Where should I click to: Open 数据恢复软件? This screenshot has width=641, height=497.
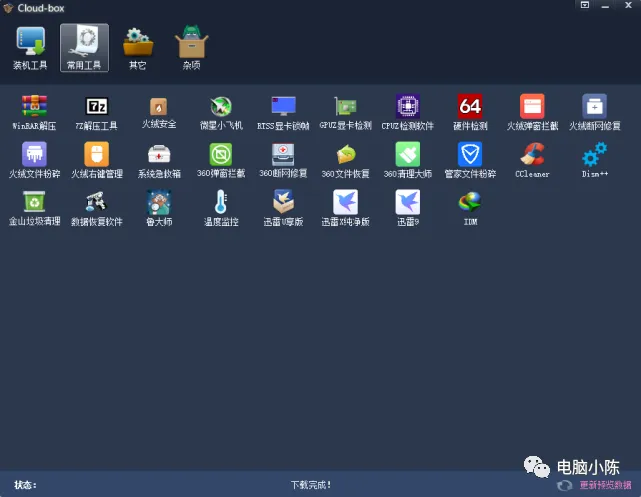click(96, 208)
